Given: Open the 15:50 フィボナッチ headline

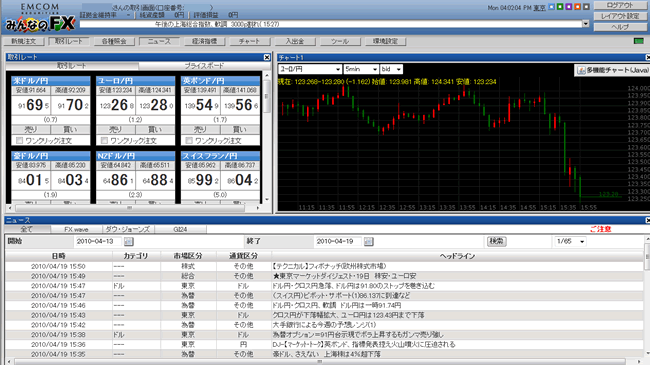Looking at the screenshot, I should pyautogui.click(x=329, y=266).
